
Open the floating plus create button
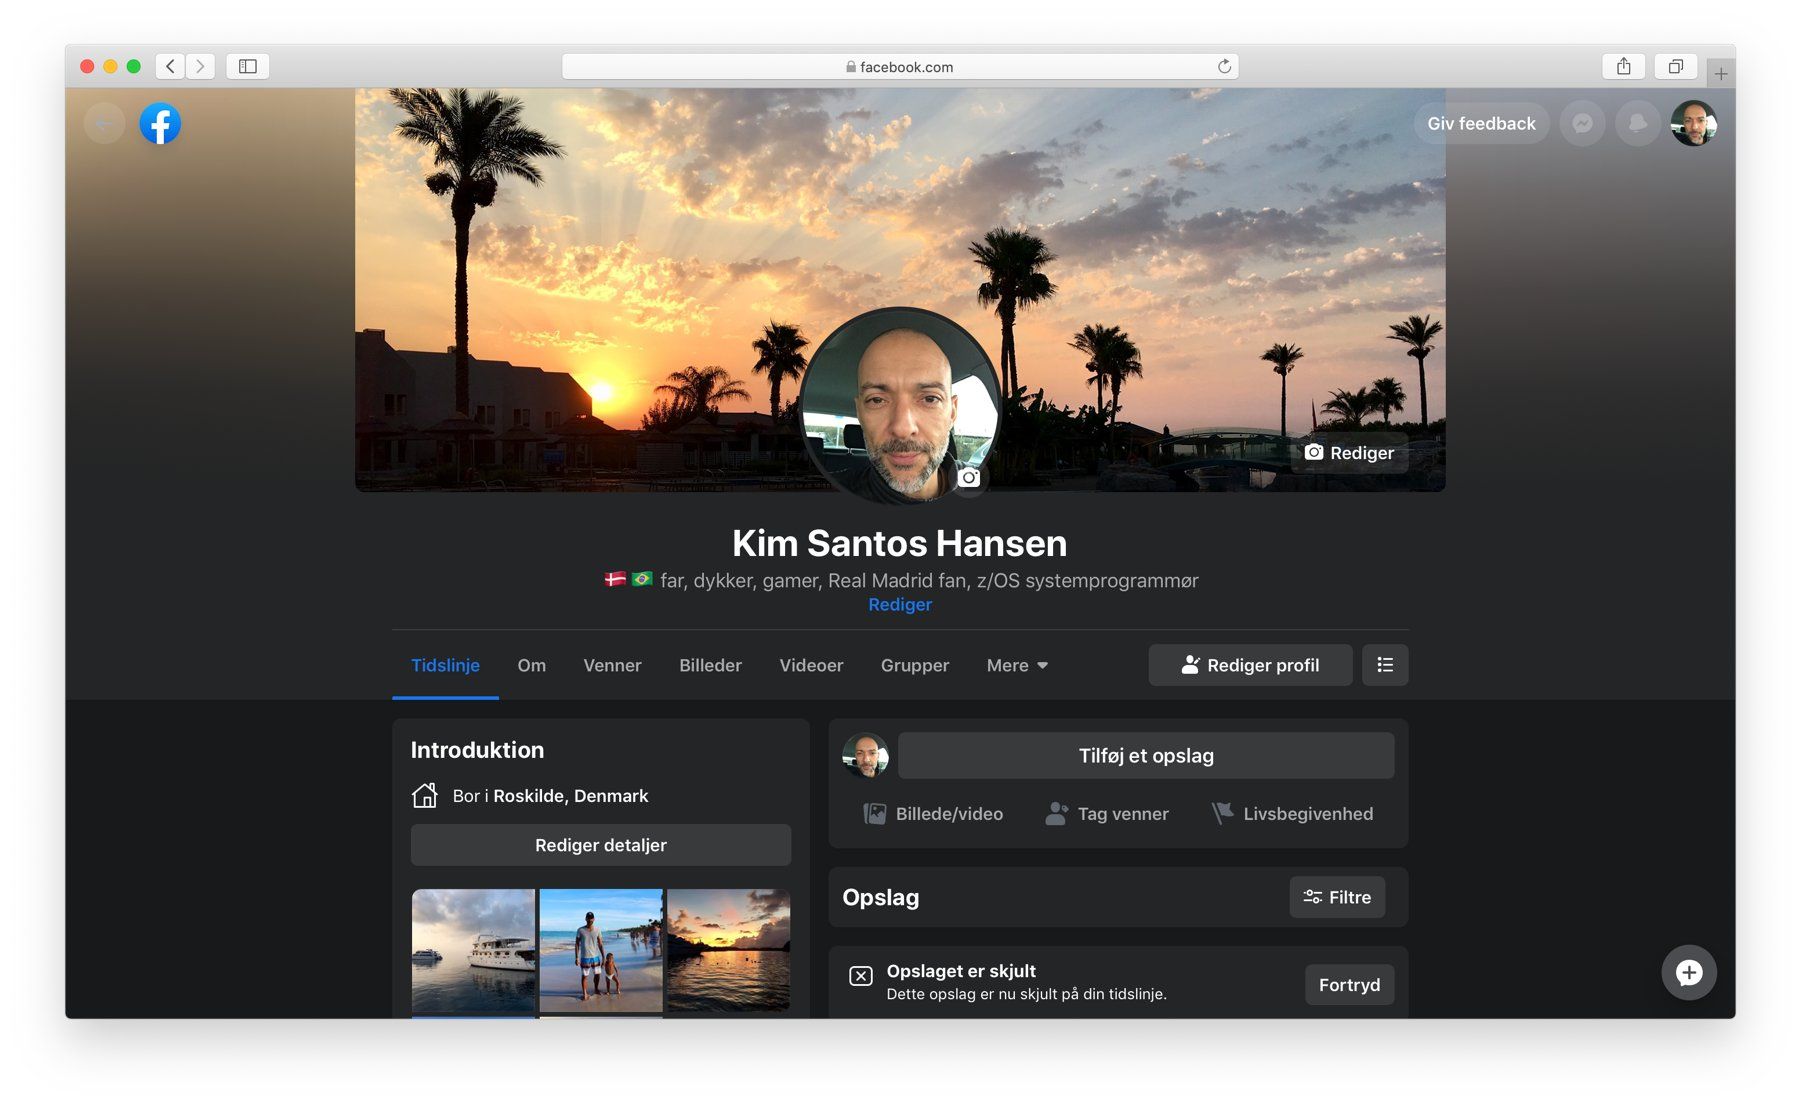pos(1689,971)
